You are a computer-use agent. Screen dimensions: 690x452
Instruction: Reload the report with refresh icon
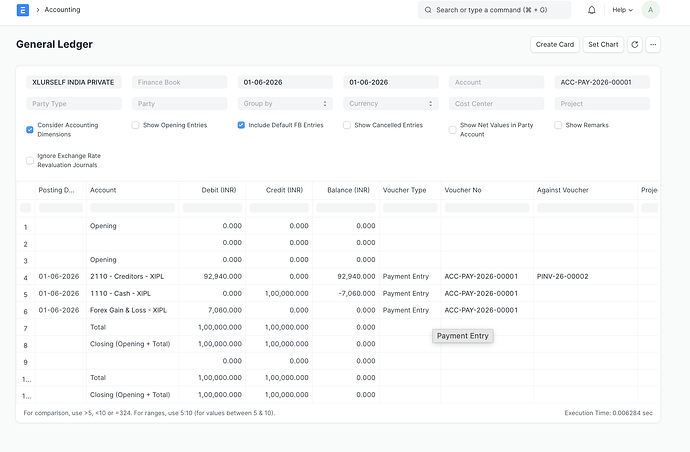(x=635, y=44)
